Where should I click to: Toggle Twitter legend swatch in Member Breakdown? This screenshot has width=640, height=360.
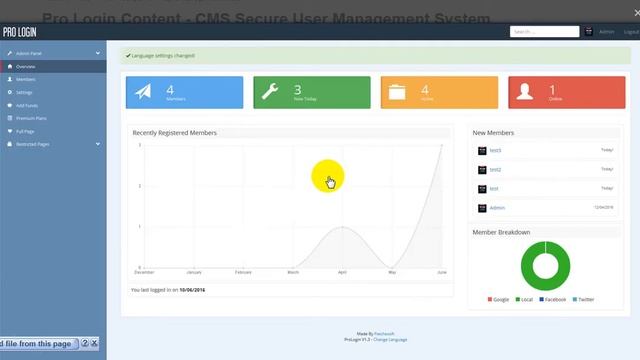coord(575,300)
